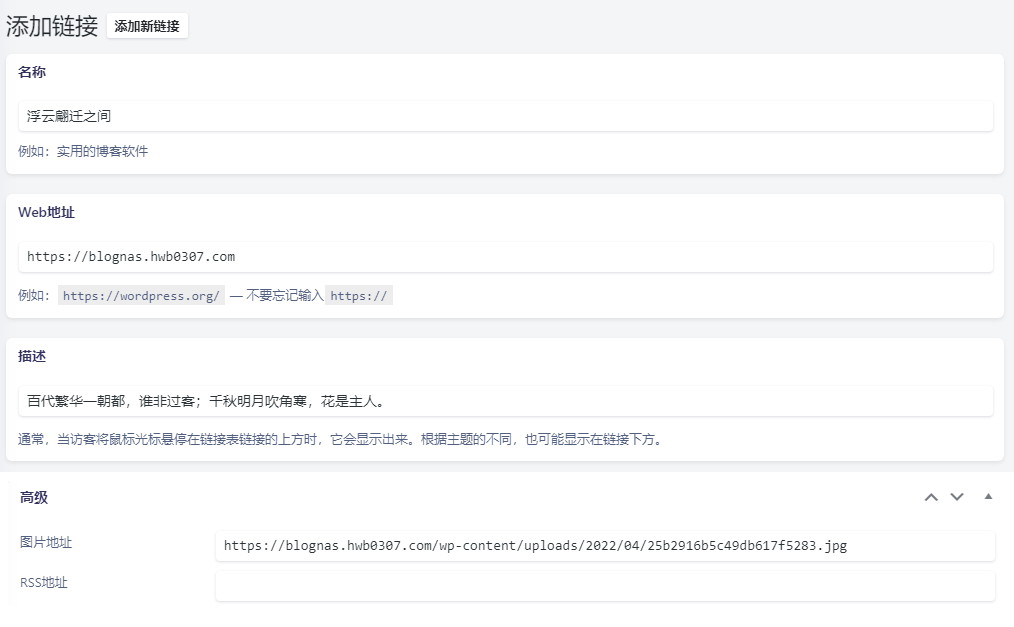Screen dimensions: 1014x627
Task: Click the 添加链接 page heading
Action: [54, 27]
